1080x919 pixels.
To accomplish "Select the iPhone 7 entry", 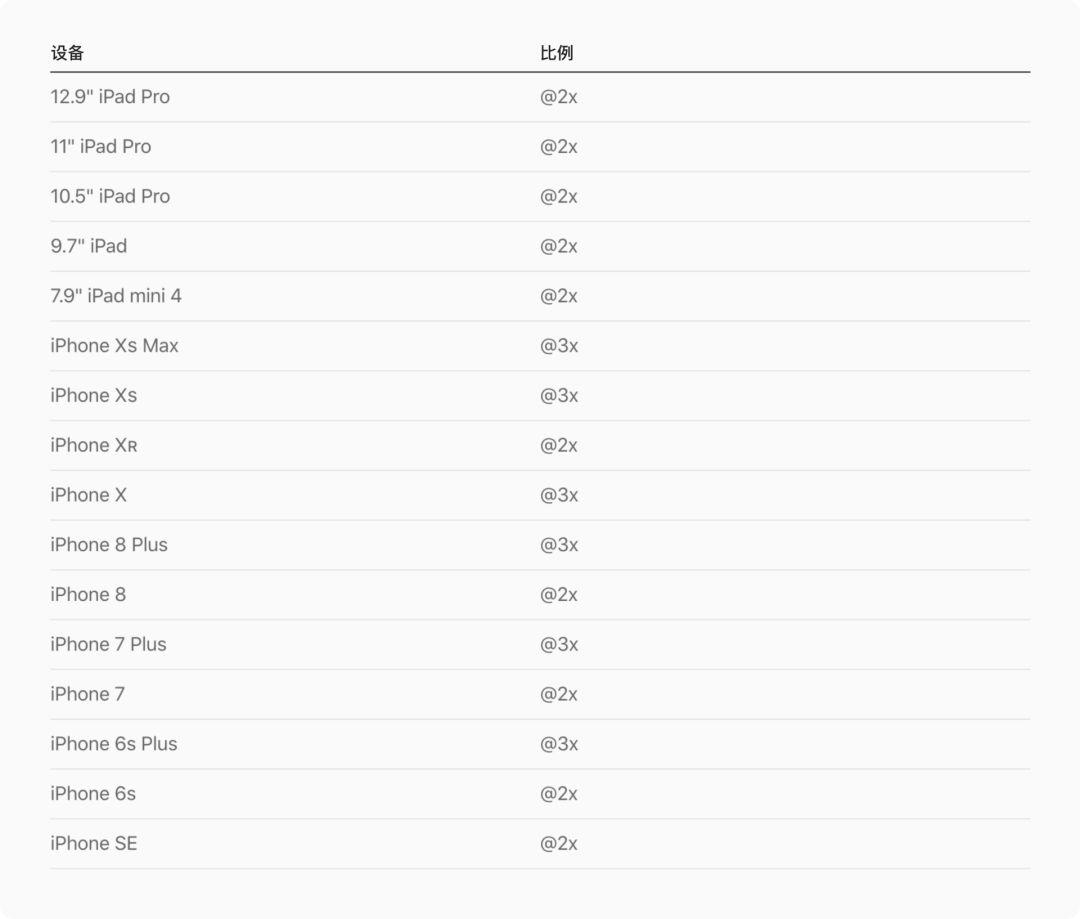I will [87, 694].
